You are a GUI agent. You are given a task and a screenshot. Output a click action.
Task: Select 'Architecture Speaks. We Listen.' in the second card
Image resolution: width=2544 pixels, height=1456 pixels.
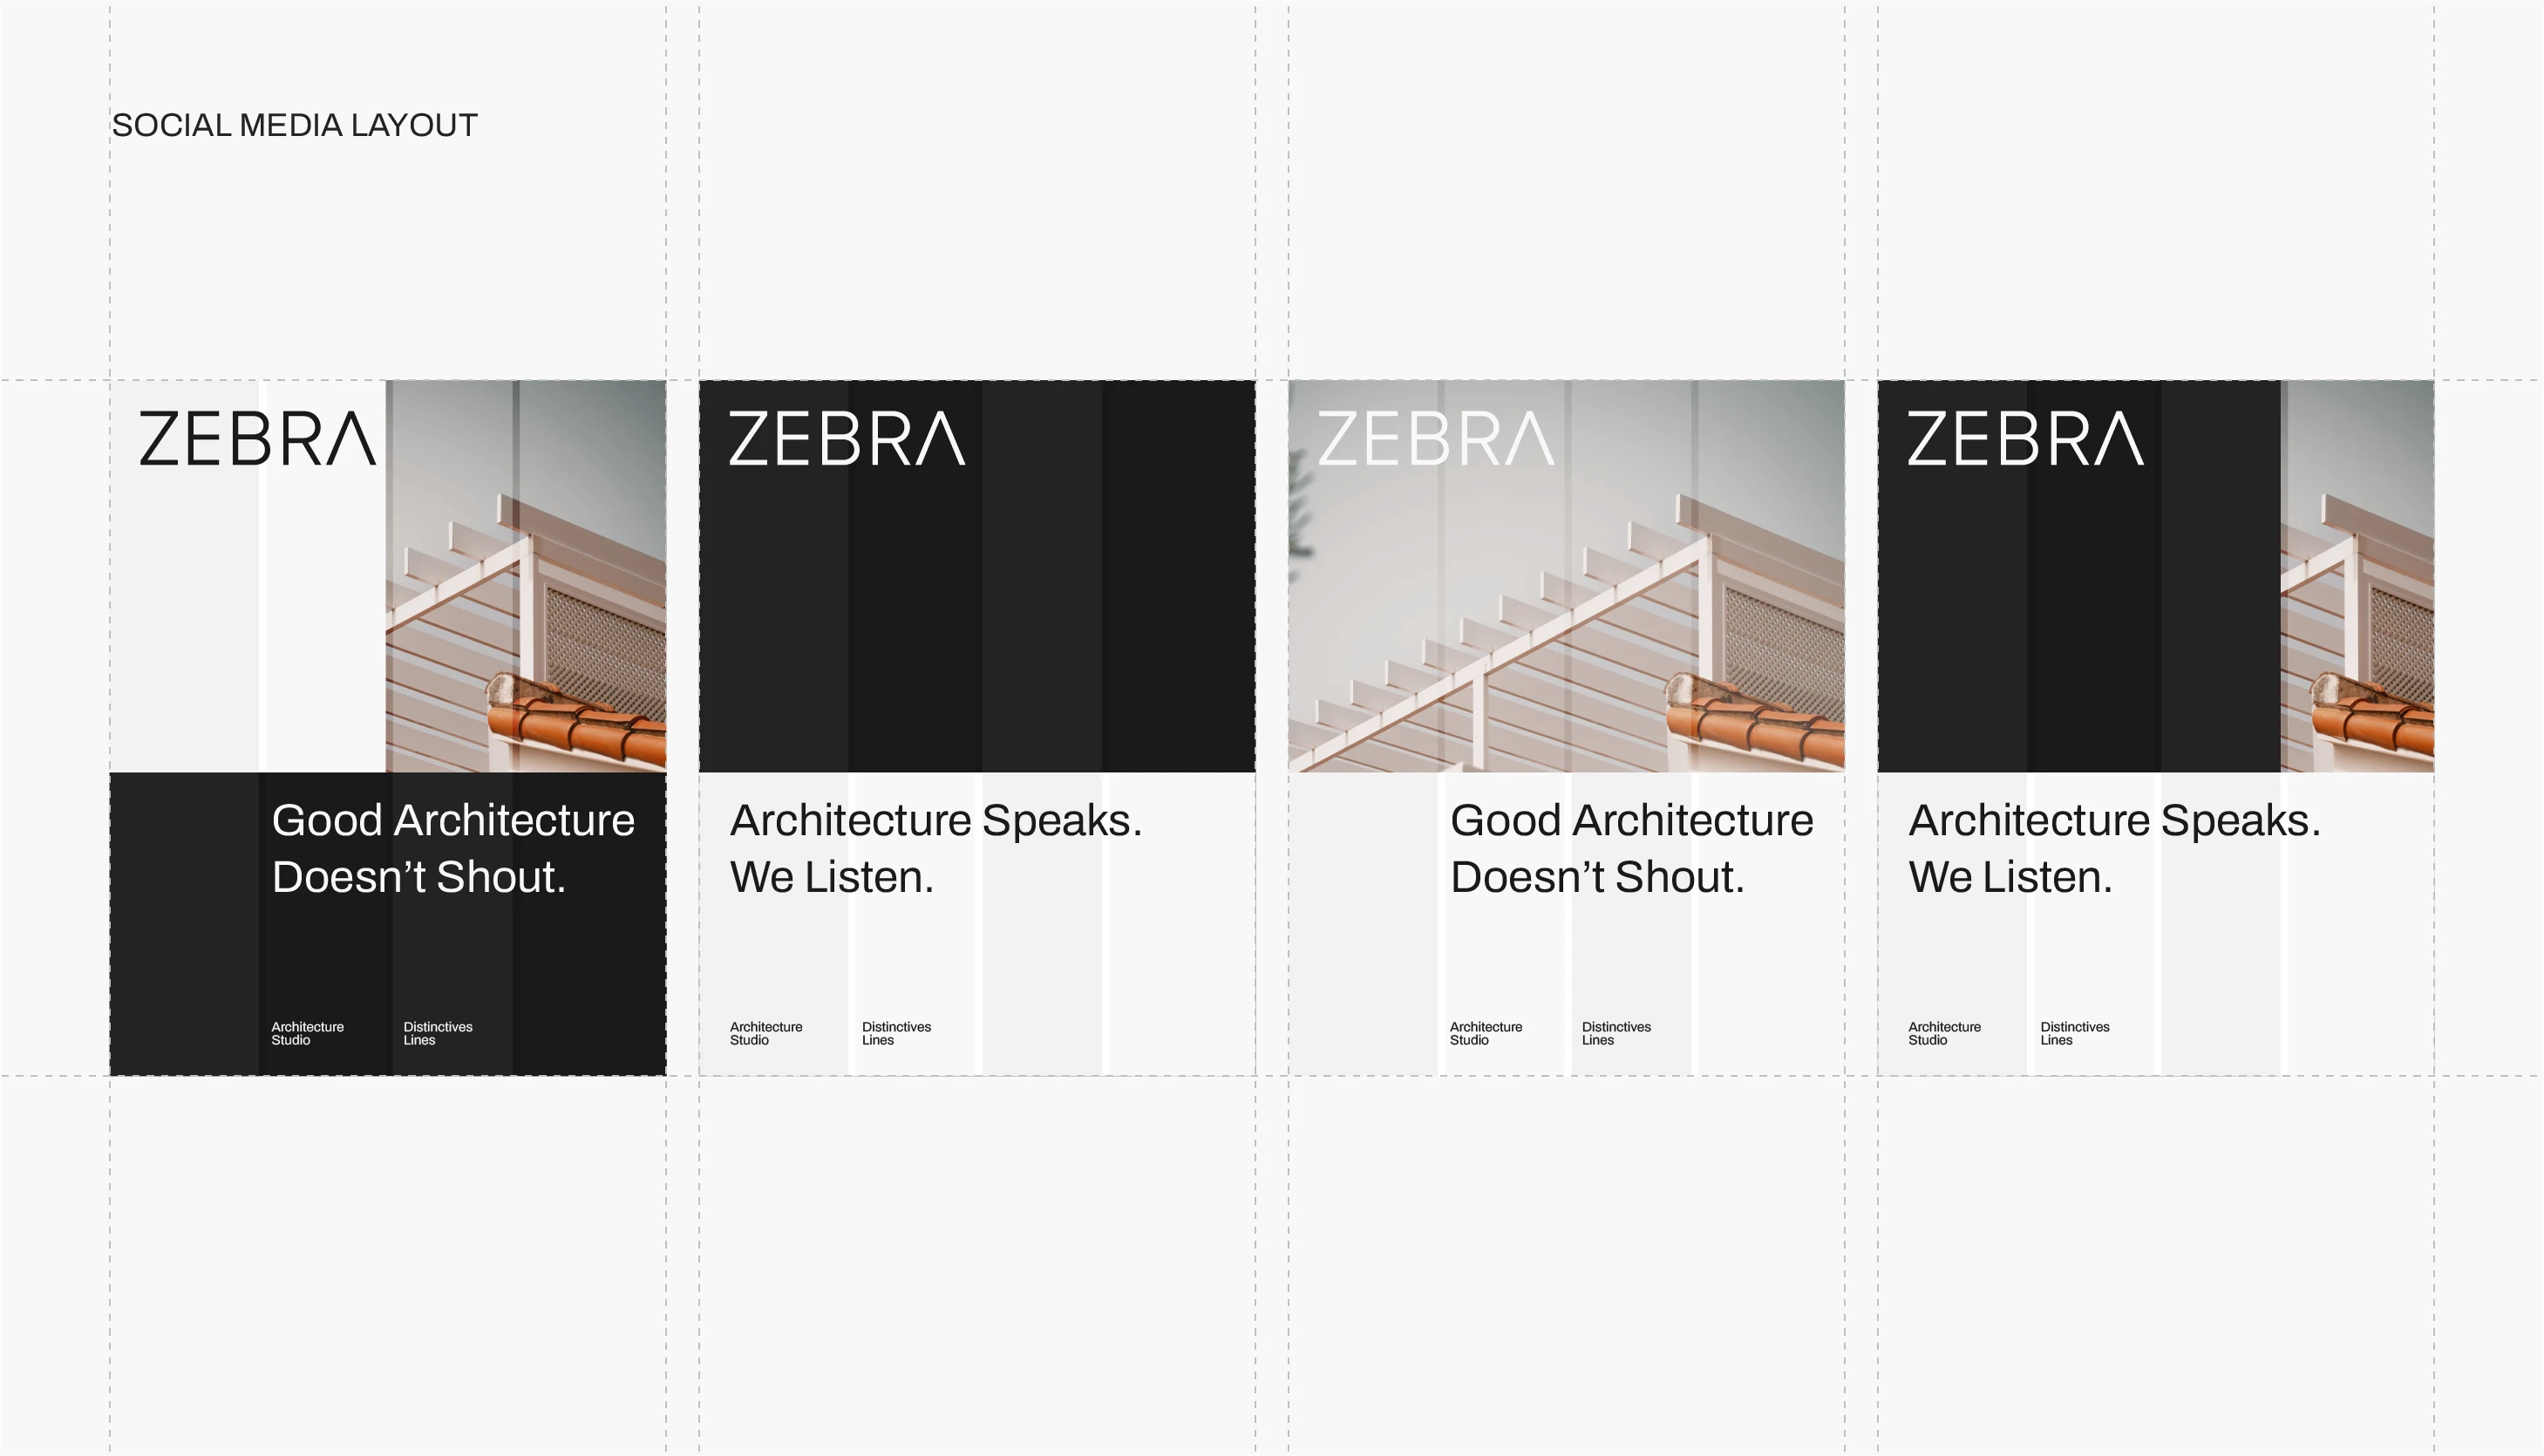[x=935, y=848]
